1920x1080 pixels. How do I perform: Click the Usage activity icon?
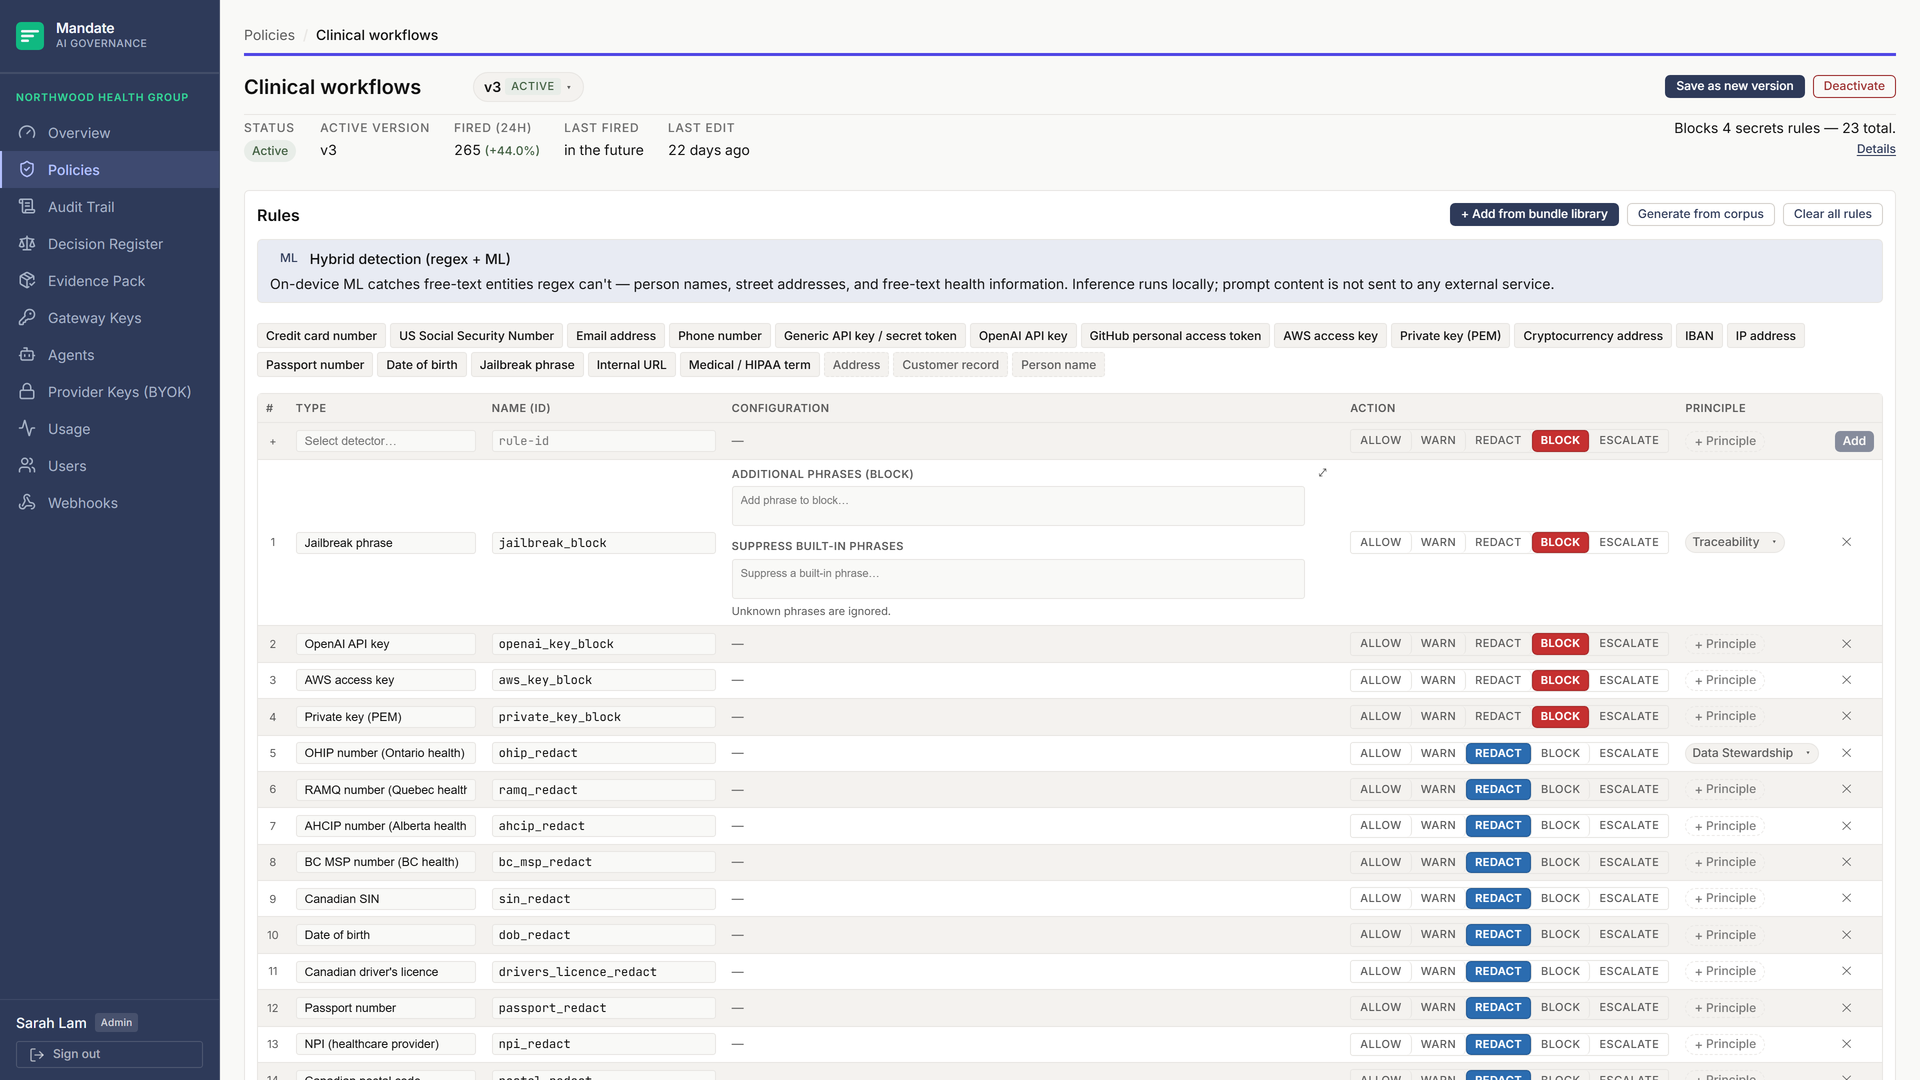click(27, 429)
